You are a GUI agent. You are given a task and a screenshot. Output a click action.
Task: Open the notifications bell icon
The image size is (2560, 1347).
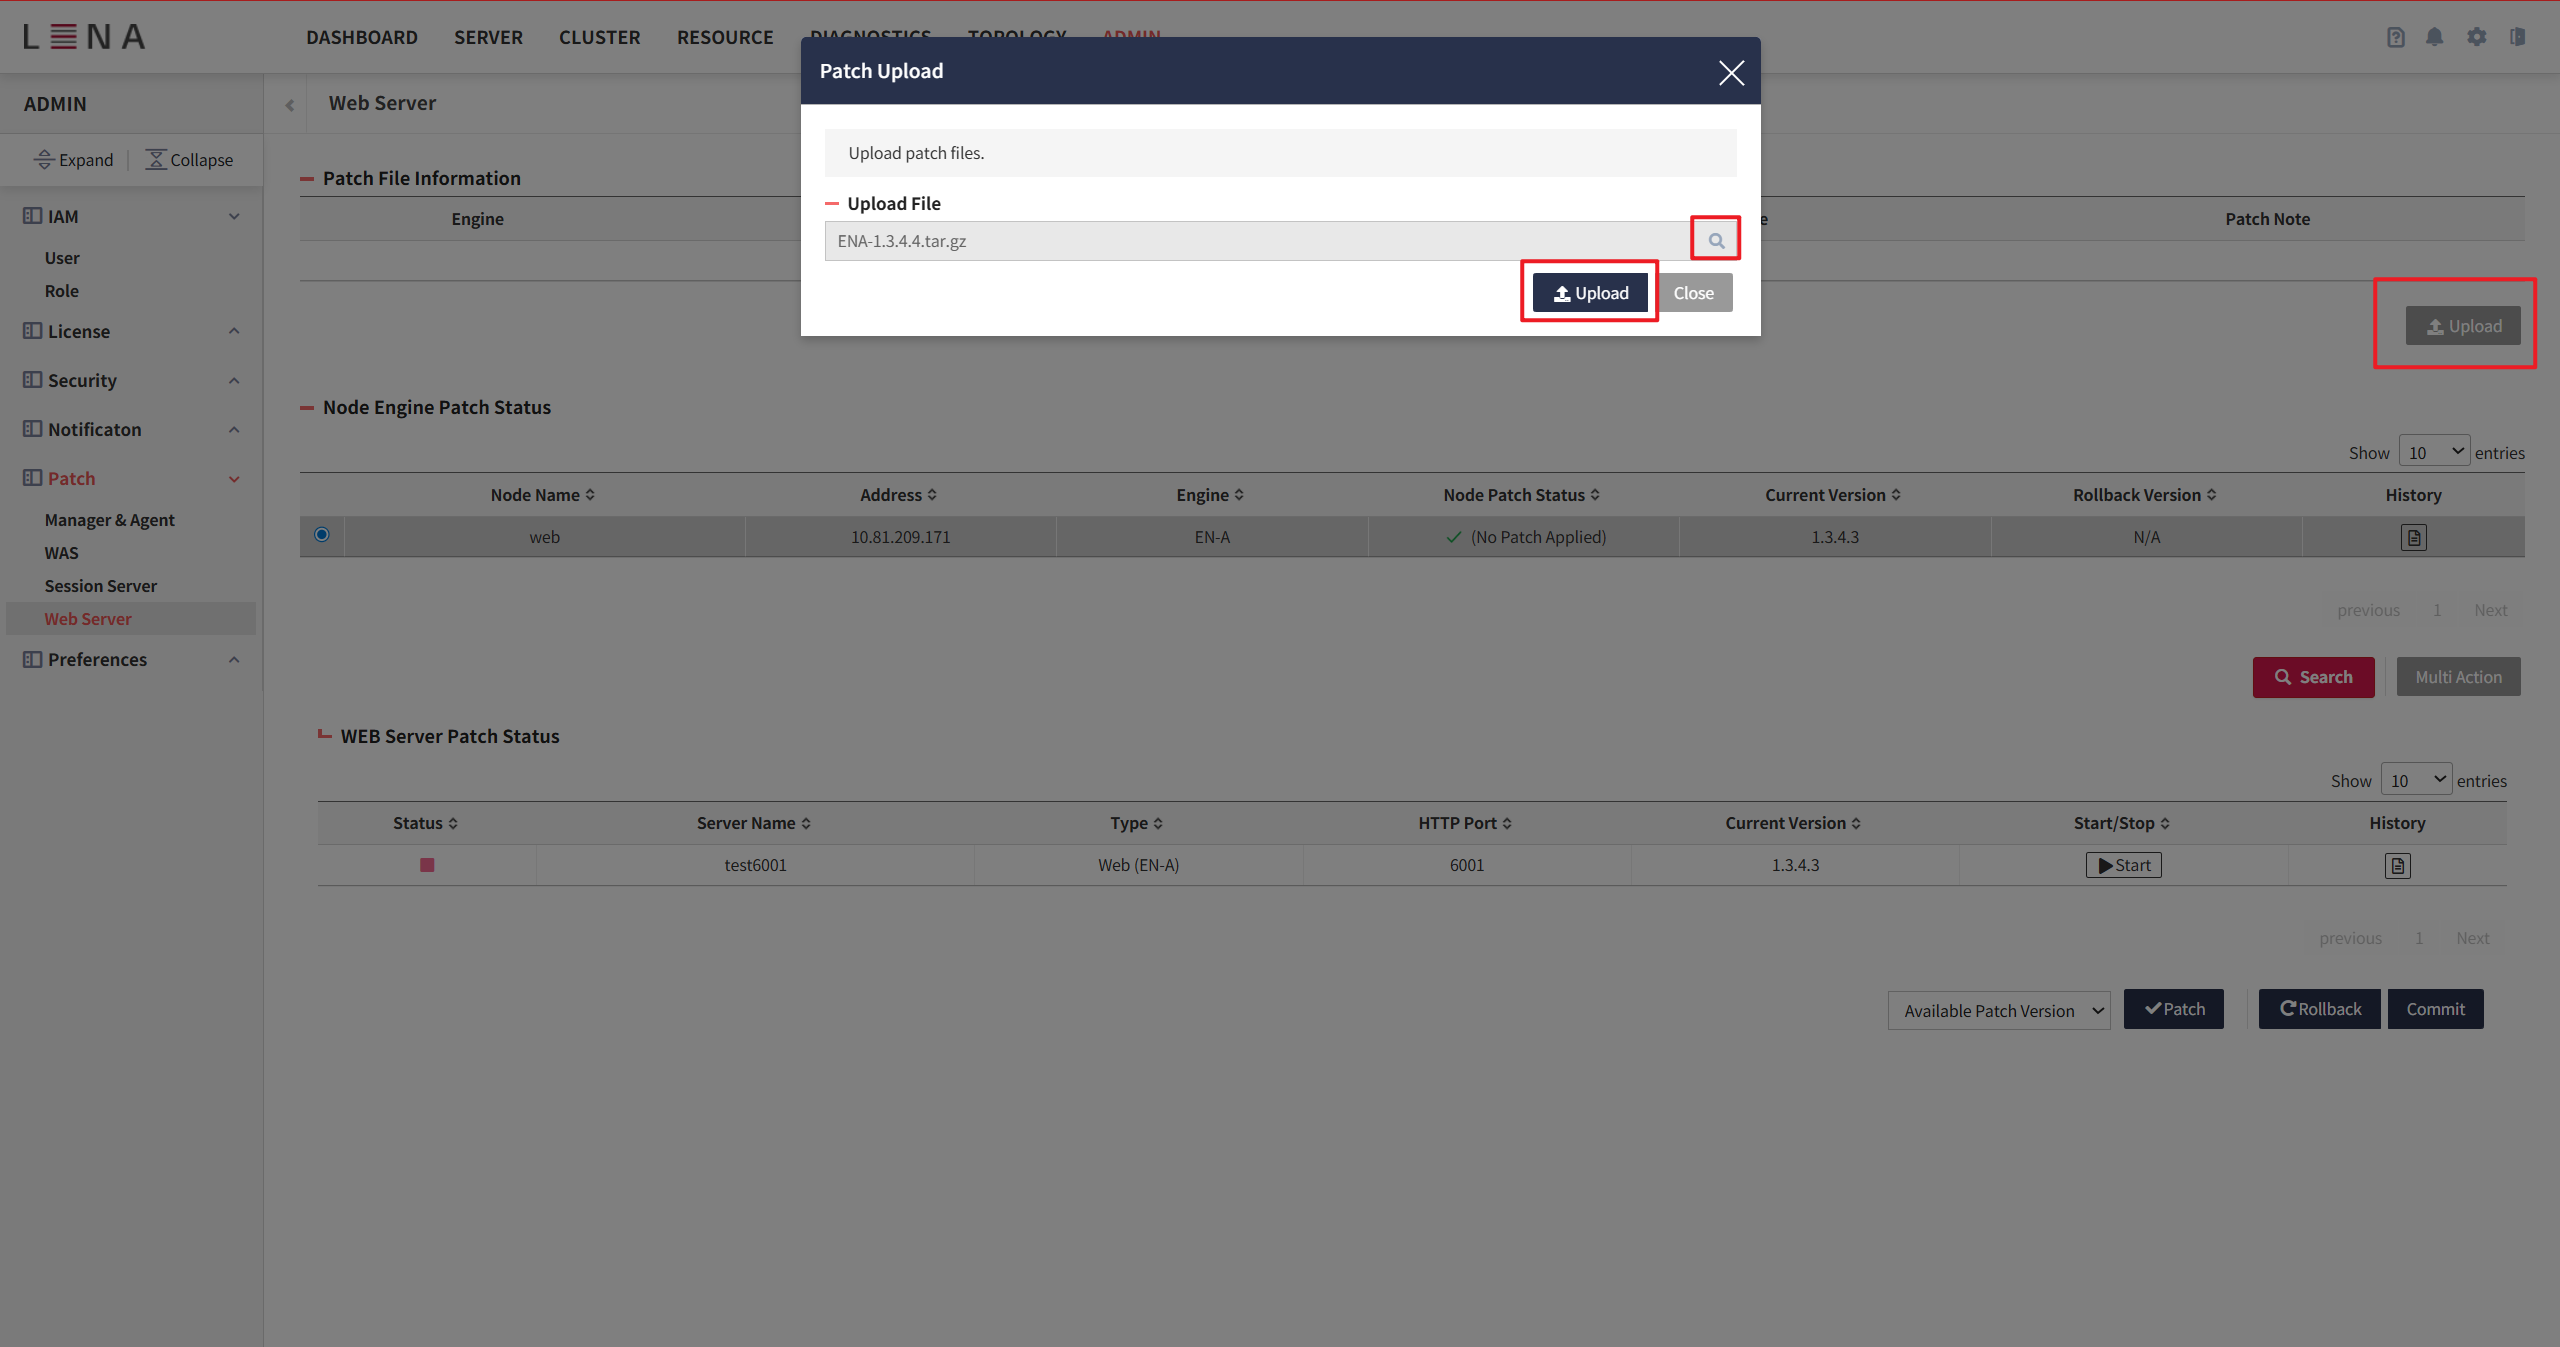pos(2435,37)
